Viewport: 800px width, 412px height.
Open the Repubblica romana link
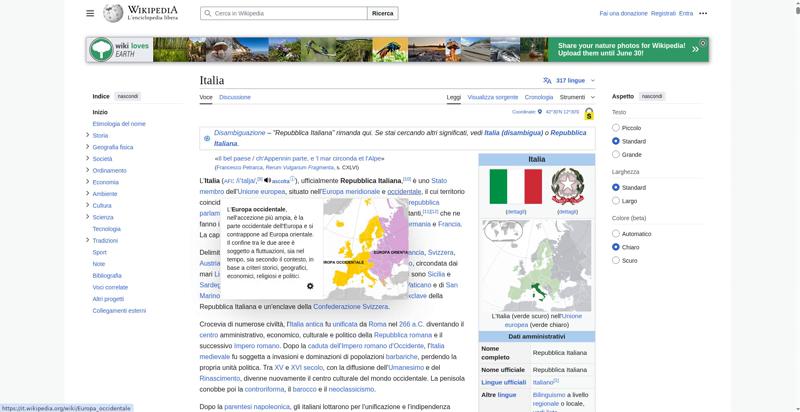(x=403, y=335)
